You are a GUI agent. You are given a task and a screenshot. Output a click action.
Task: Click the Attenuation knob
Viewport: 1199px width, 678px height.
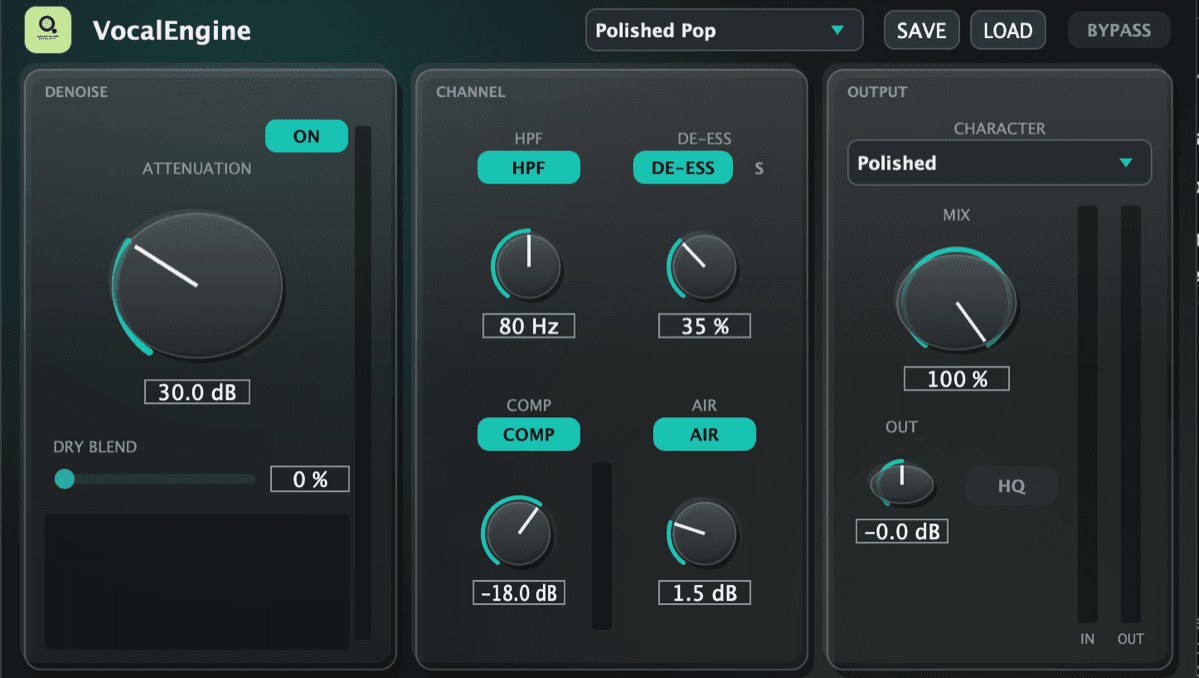(x=197, y=284)
